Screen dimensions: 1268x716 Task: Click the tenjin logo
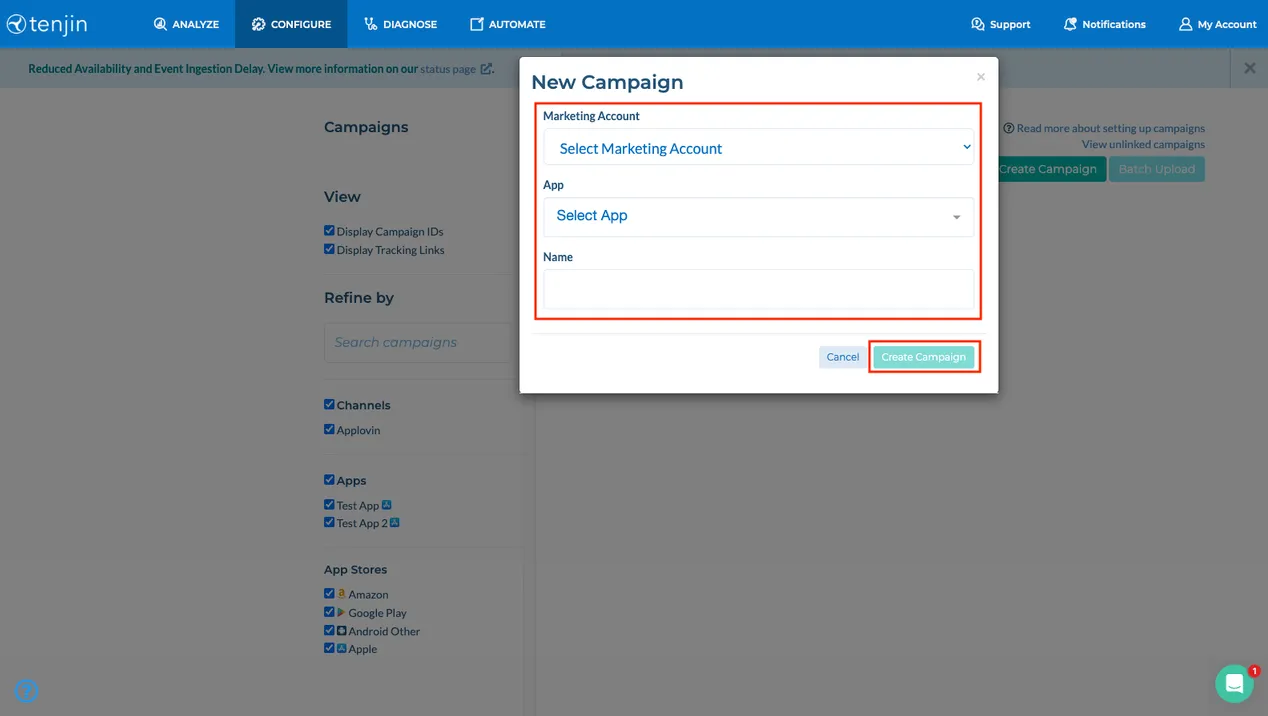coord(46,23)
